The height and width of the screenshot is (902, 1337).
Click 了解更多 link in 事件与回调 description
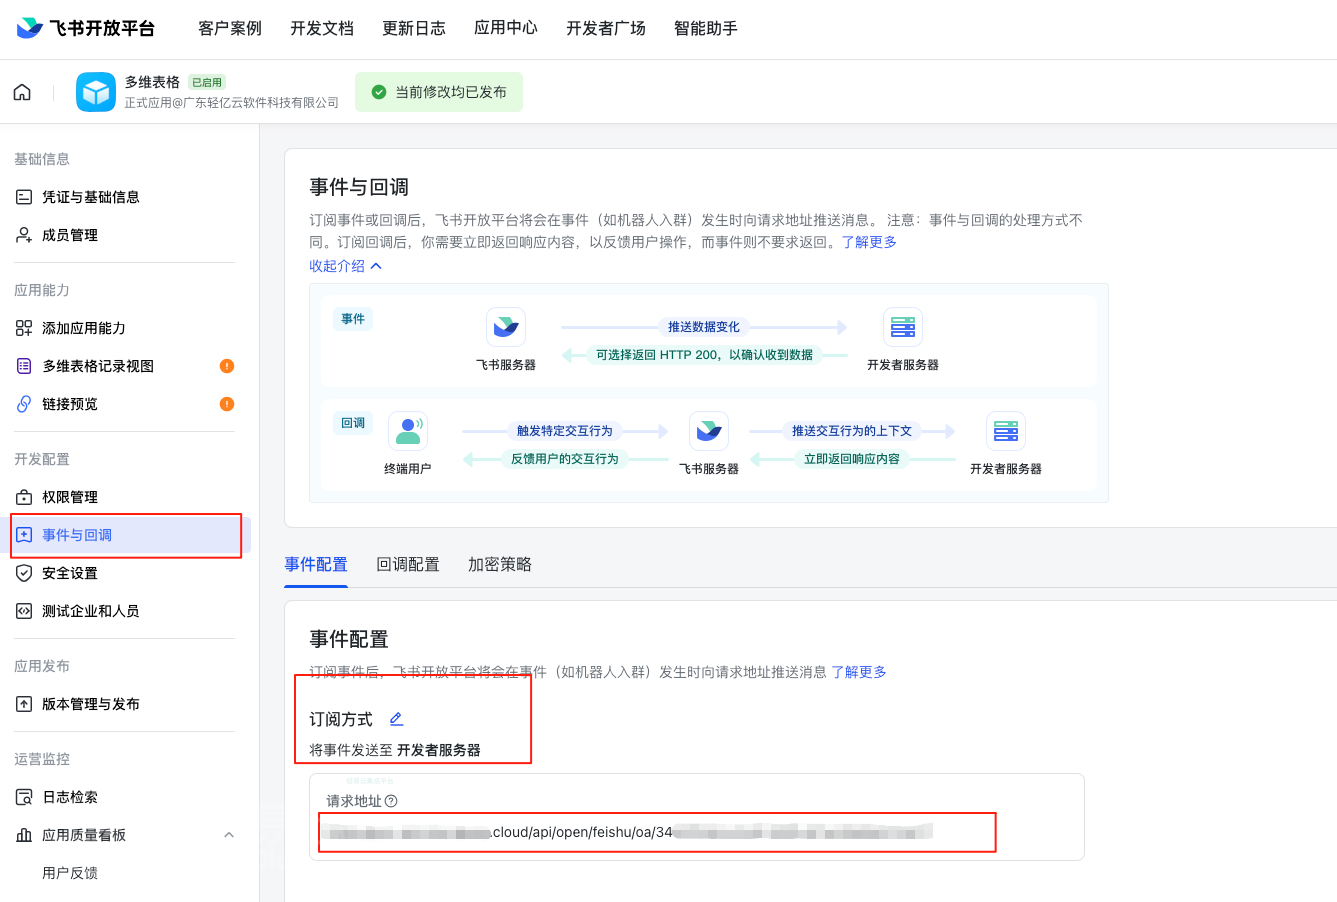pos(869,242)
